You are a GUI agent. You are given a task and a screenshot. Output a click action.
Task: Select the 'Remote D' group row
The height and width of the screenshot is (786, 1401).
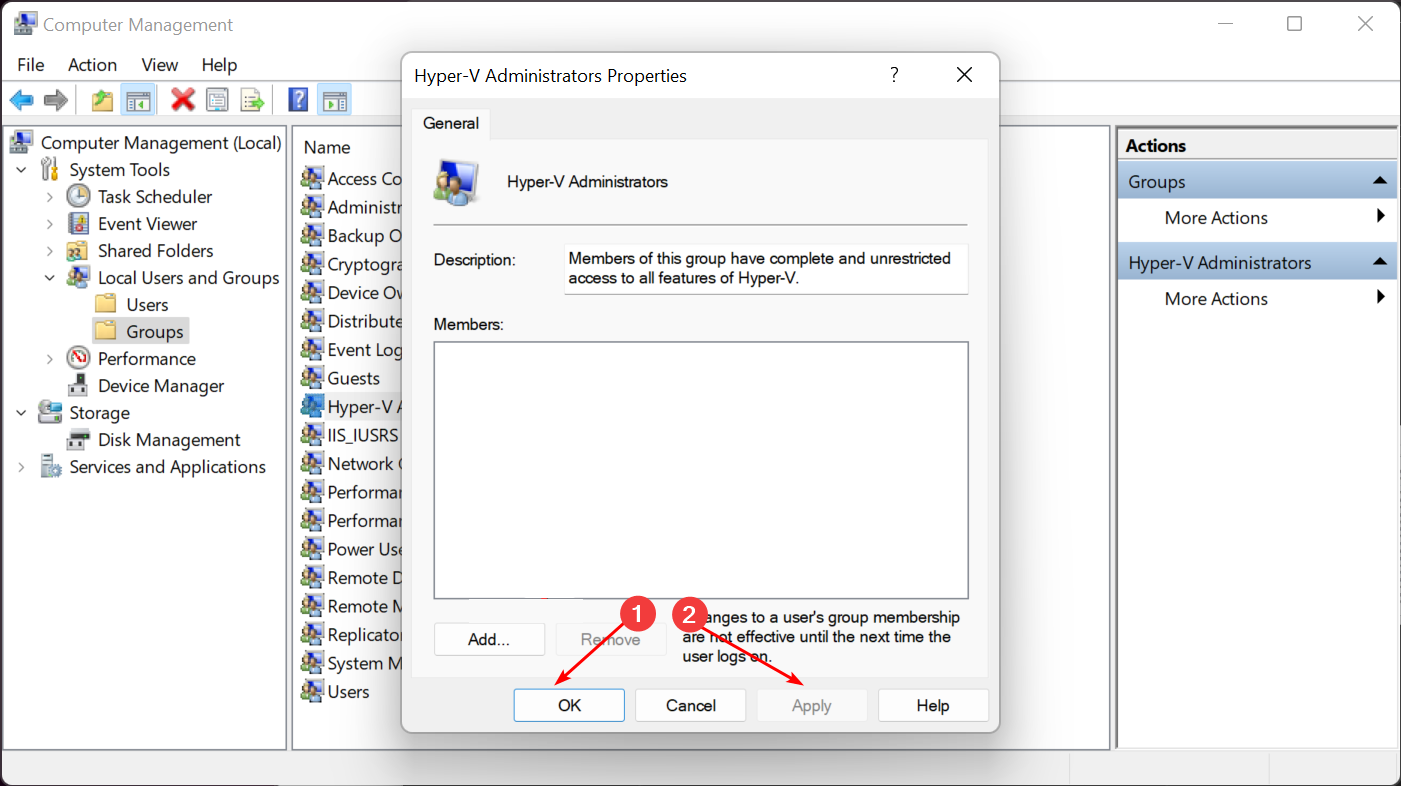[351, 578]
